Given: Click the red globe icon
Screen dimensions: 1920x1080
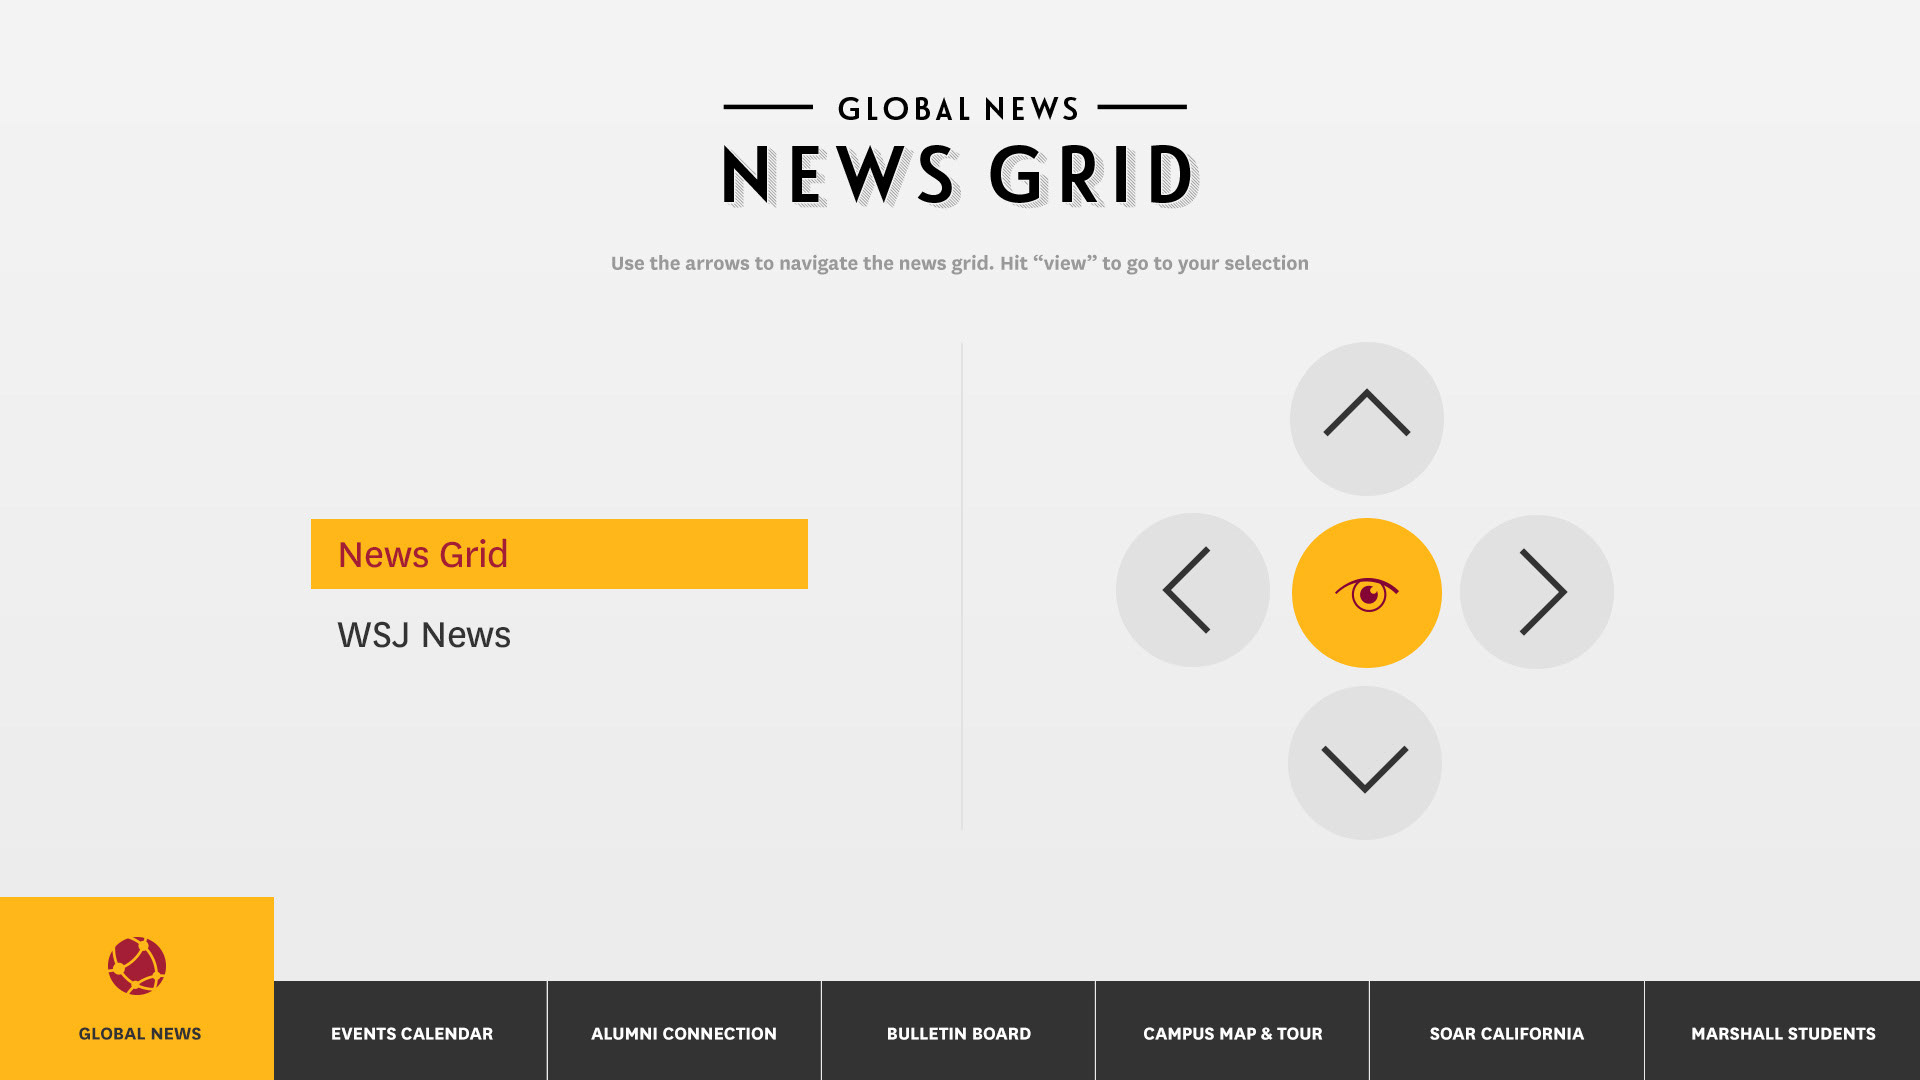Looking at the screenshot, I should point(137,966).
